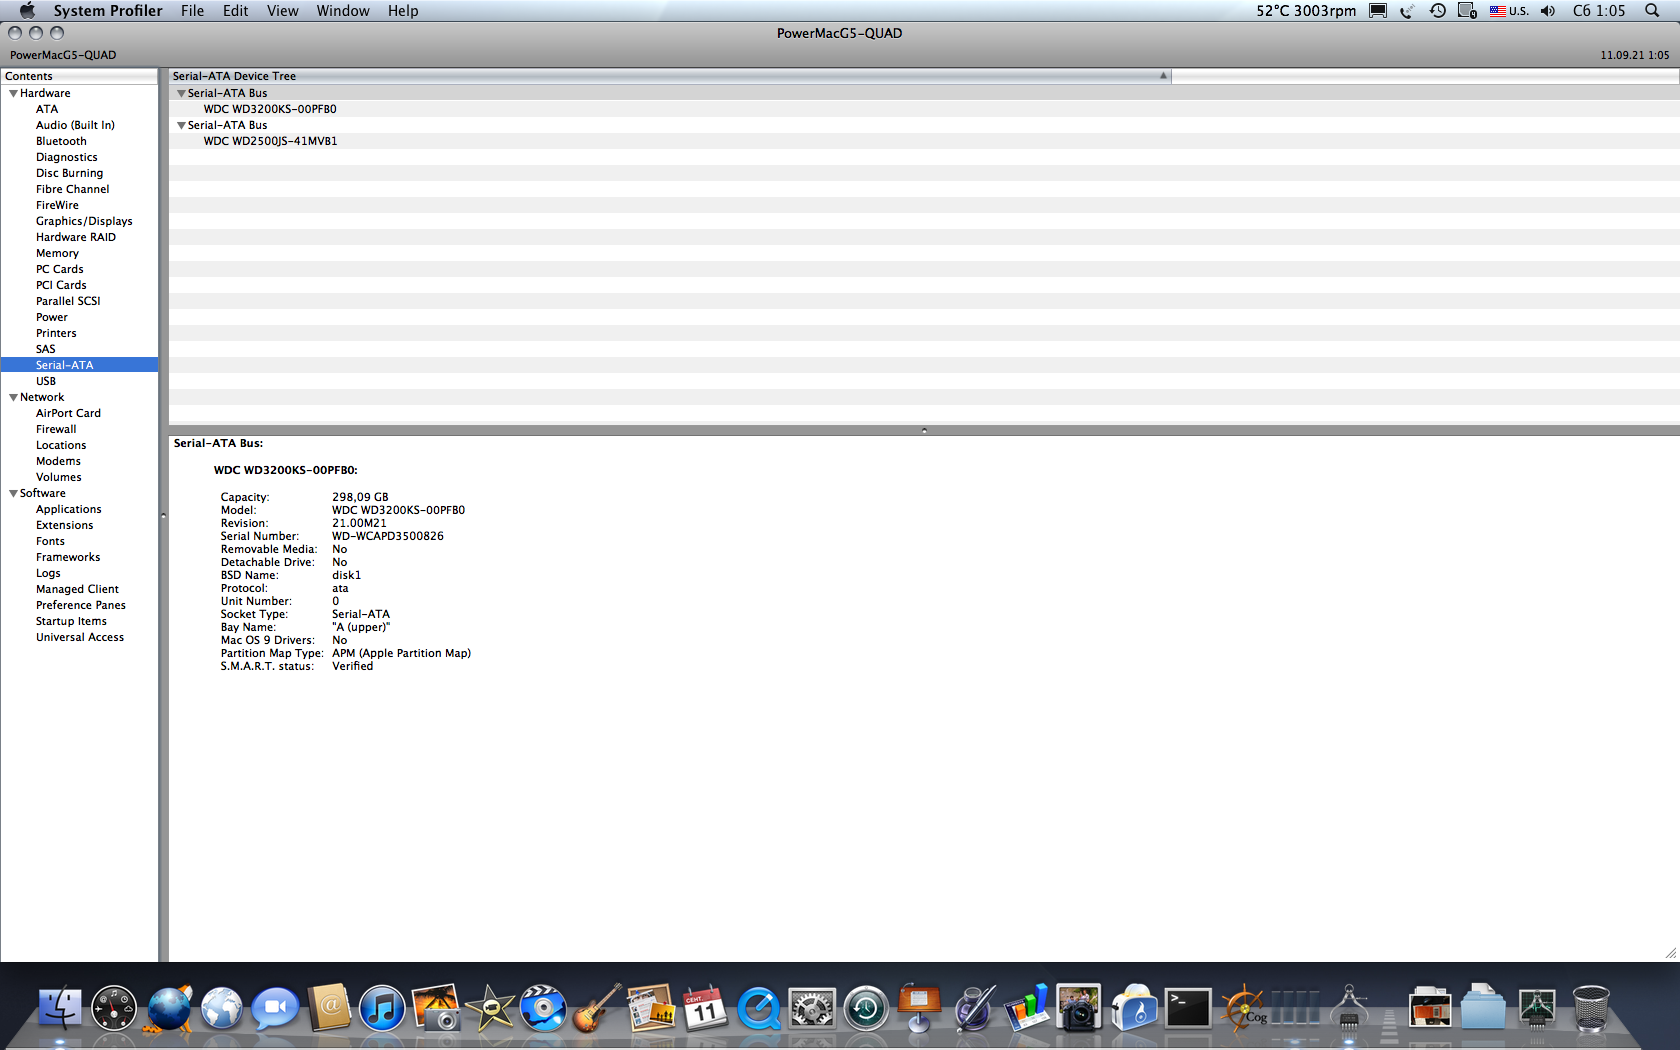Select Extensions under Software
The height and width of the screenshot is (1050, 1680).
click(65, 525)
